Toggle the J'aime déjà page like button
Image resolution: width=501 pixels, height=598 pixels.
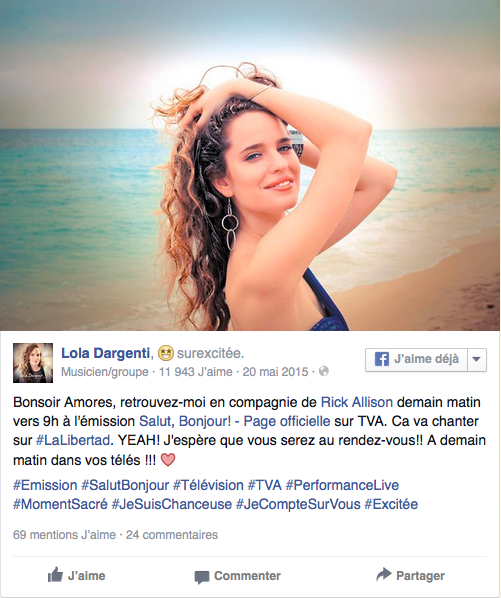coord(416,359)
